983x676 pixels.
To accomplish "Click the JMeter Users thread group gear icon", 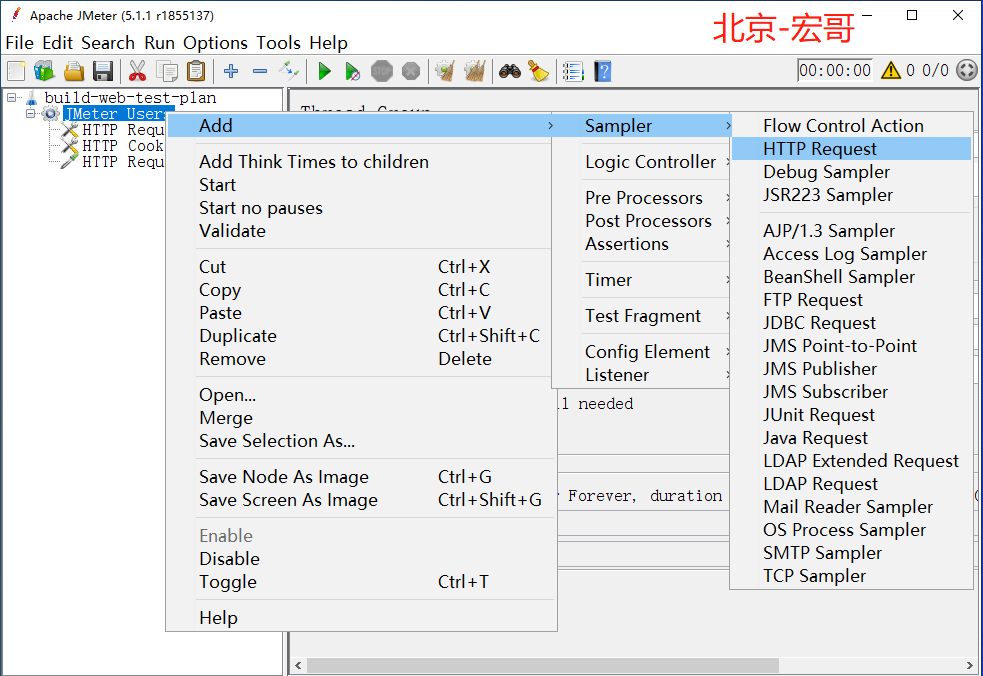I will pyautogui.click(x=50, y=114).
